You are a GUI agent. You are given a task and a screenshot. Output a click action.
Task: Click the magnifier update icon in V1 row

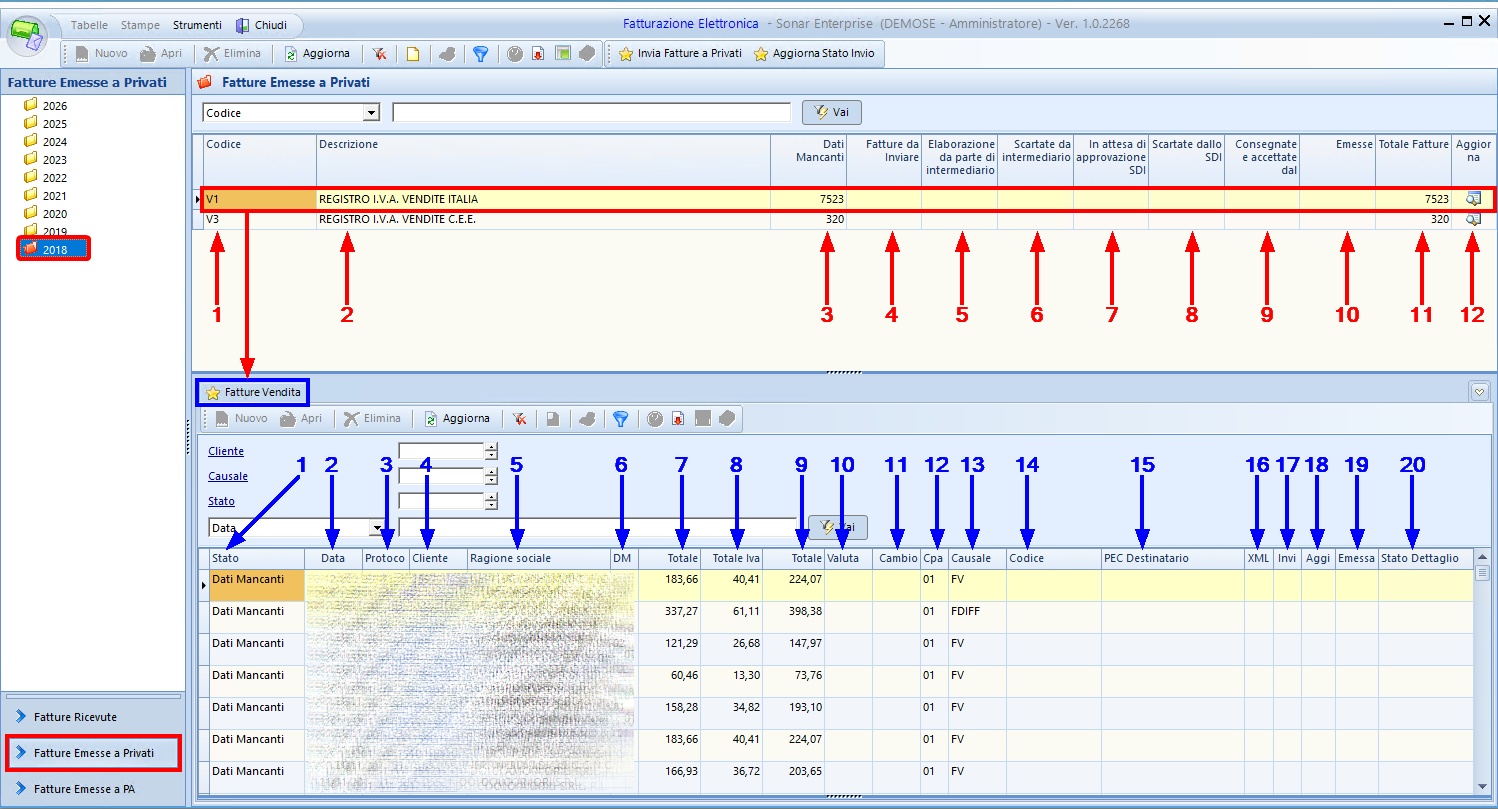pyautogui.click(x=1472, y=199)
